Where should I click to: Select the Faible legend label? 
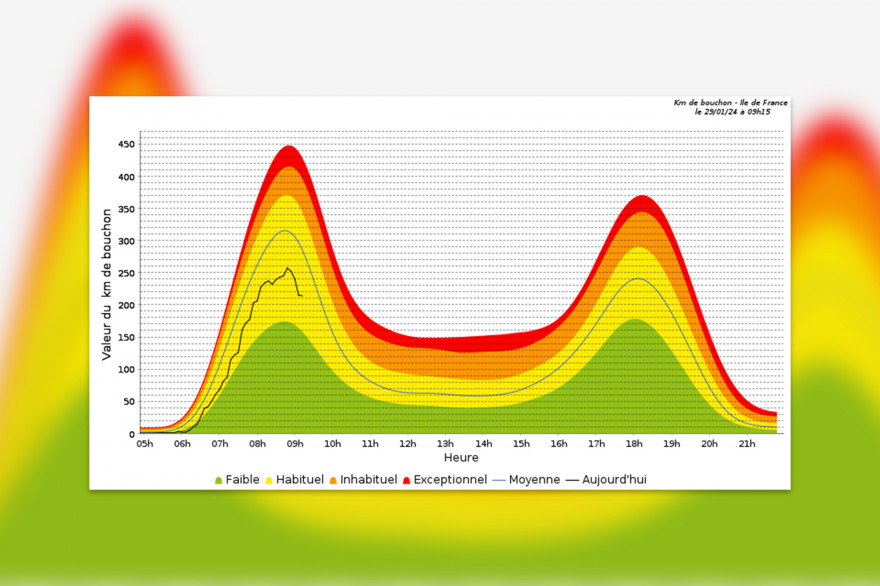coord(244,480)
